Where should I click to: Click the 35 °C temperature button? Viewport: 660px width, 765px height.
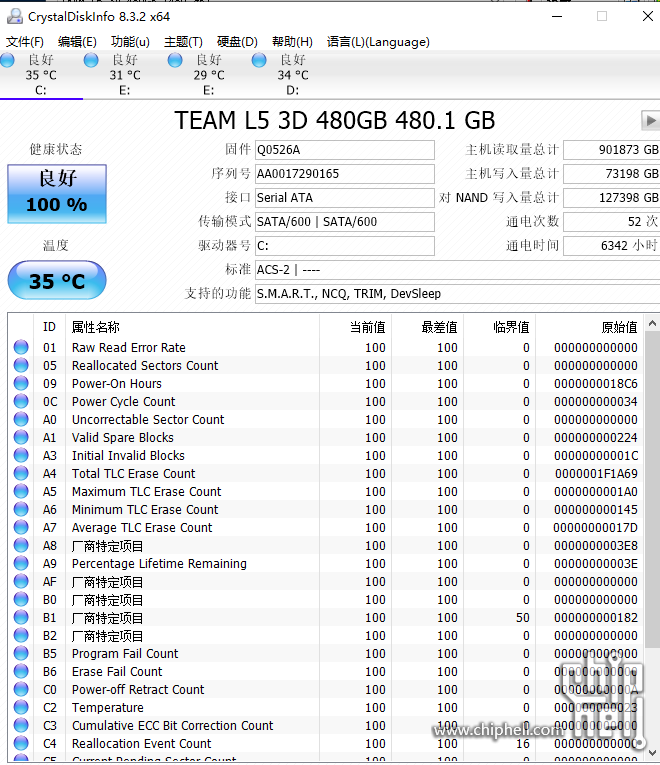(57, 280)
